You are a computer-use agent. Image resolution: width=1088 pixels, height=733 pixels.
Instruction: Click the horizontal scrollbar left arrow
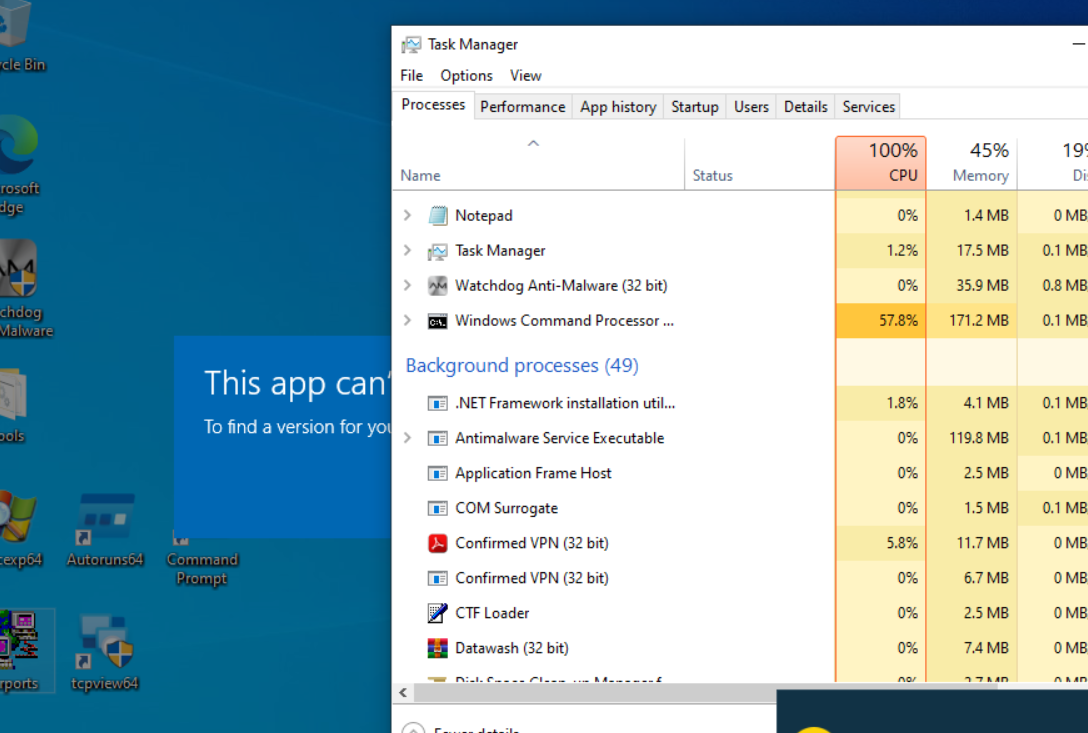pyautogui.click(x=403, y=692)
